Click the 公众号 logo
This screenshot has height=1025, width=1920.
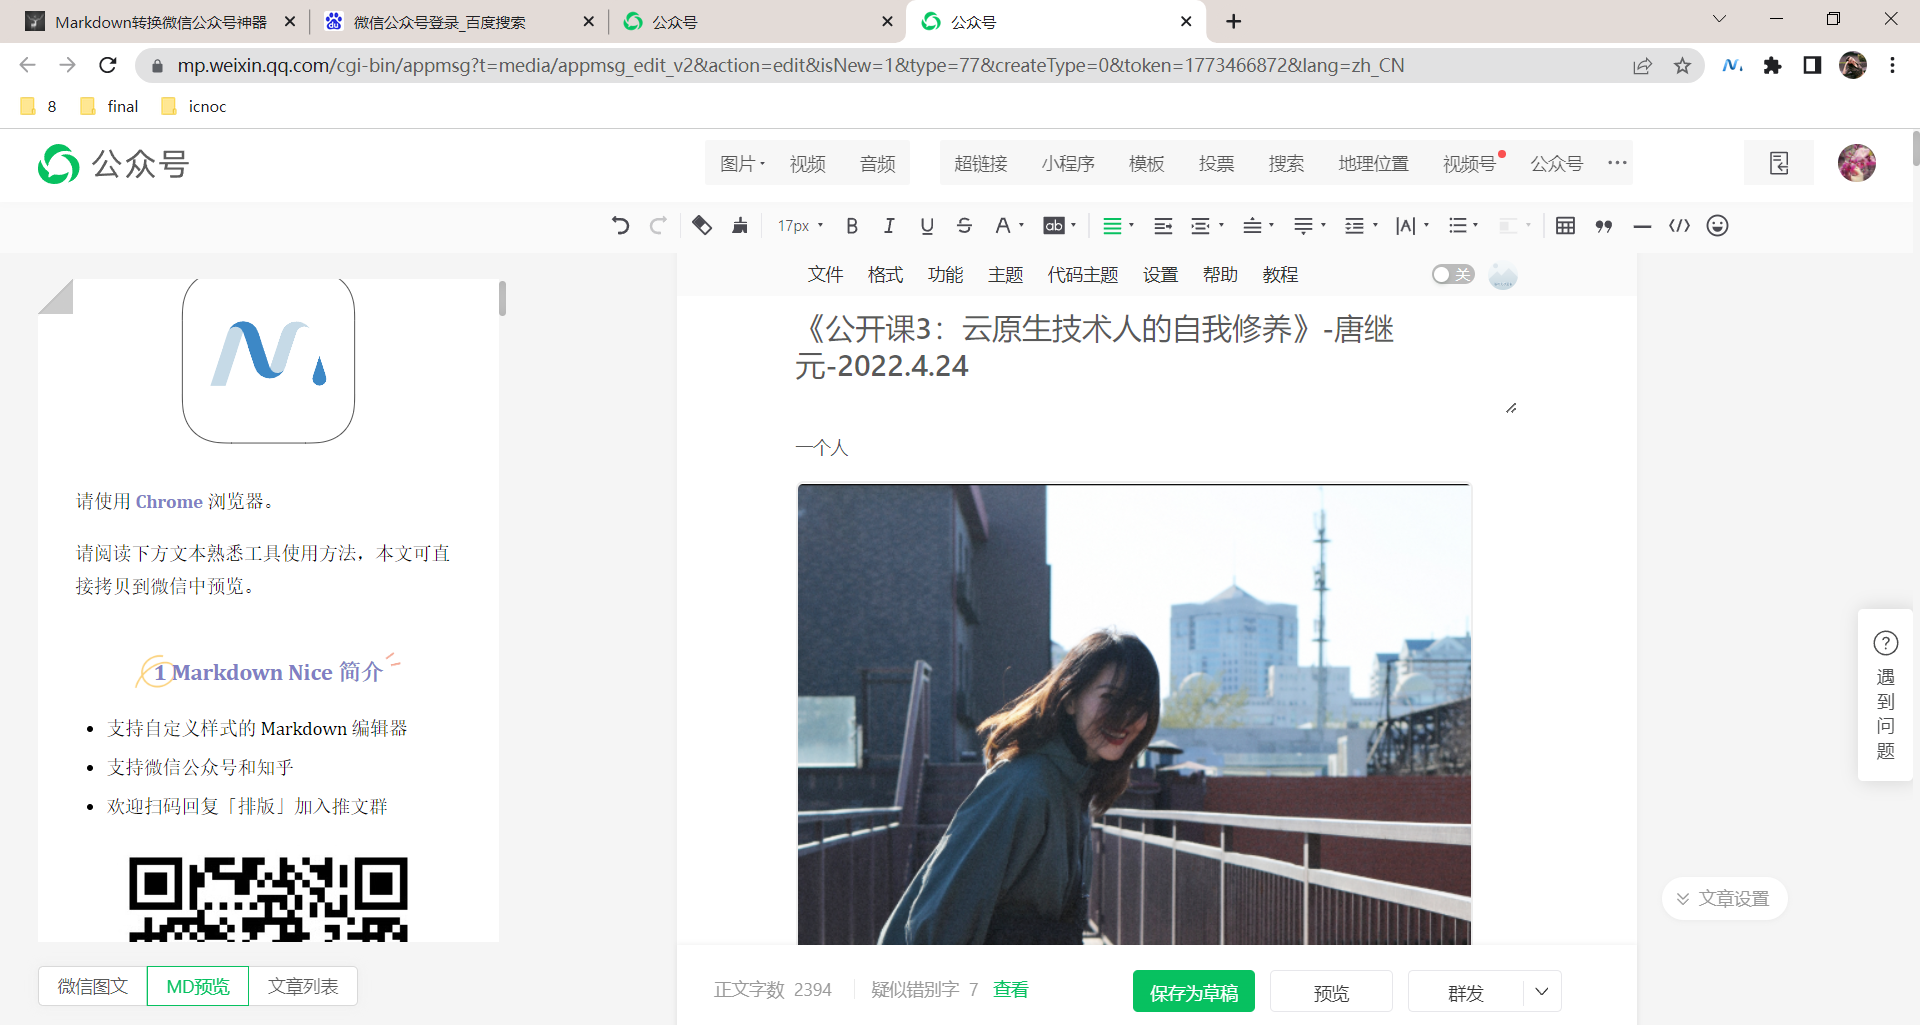(114, 164)
